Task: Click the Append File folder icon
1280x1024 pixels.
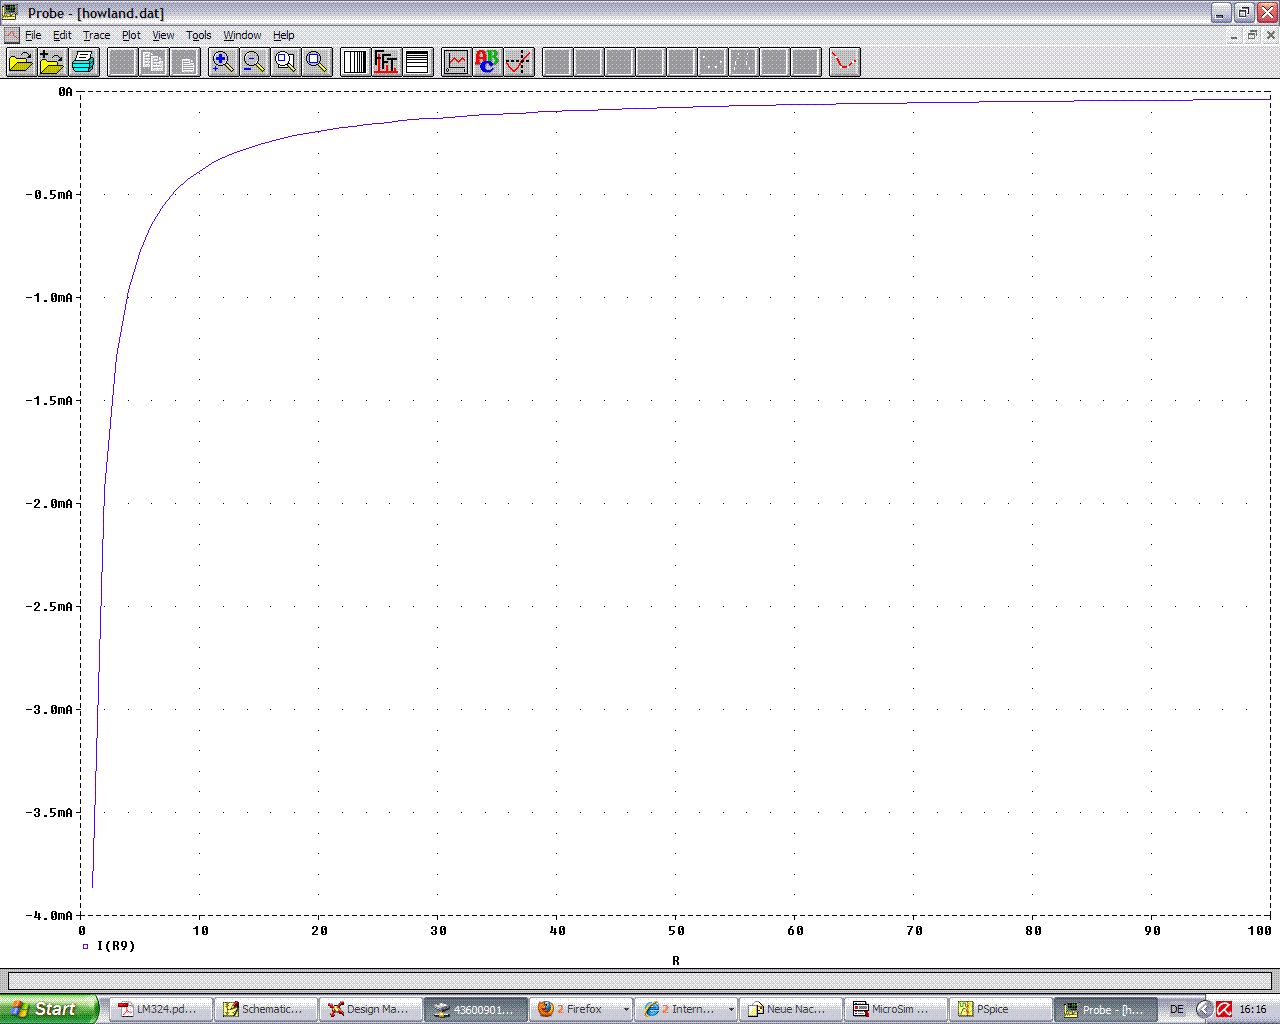Action: tap(52, 63)
